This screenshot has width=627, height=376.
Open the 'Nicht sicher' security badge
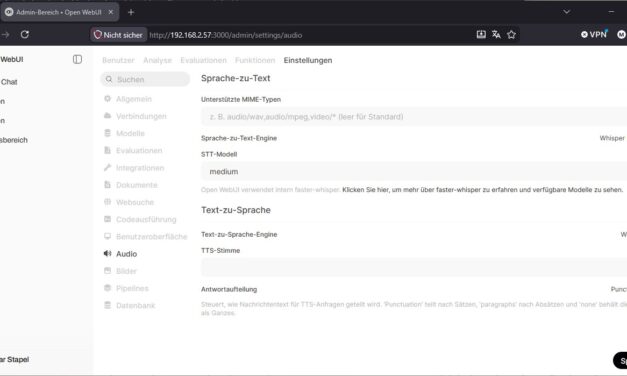118,35
